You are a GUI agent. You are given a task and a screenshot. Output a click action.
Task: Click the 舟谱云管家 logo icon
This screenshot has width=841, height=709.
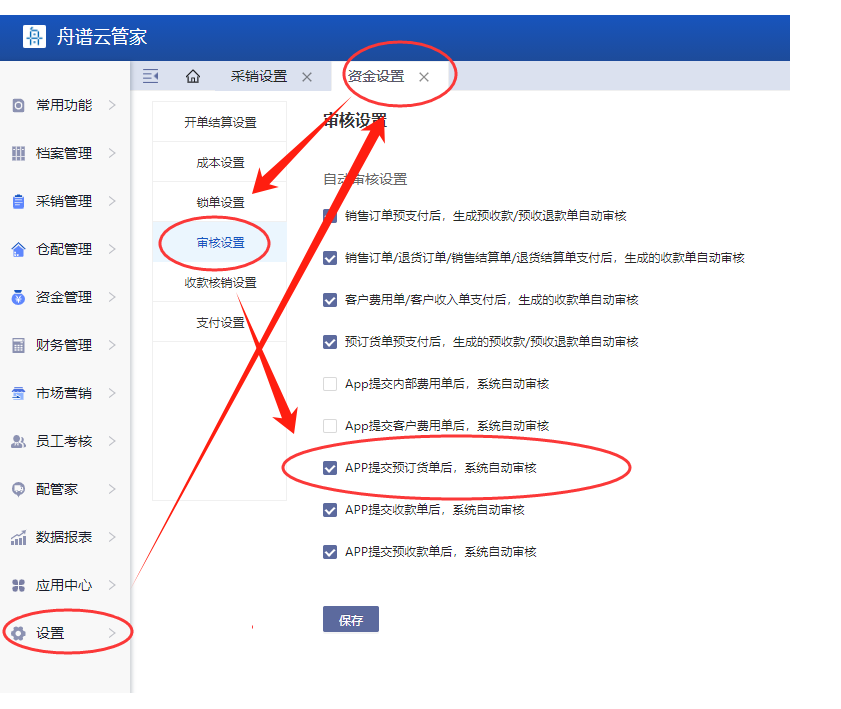tap(35, 37)
